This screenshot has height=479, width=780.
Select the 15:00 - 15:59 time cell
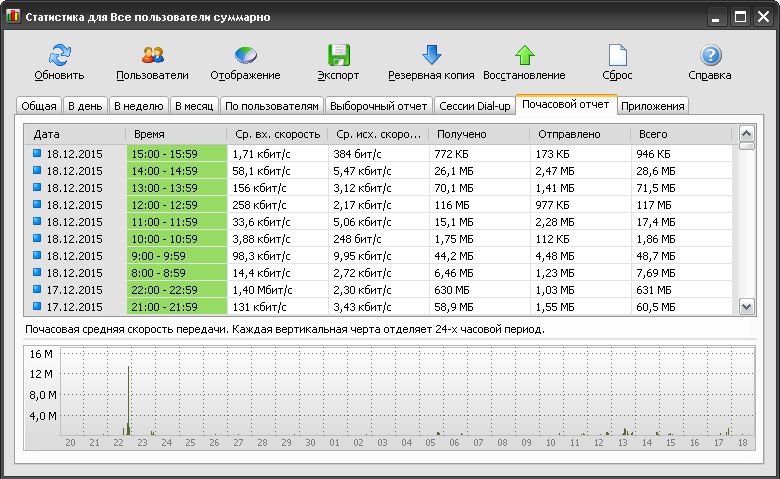177,154
